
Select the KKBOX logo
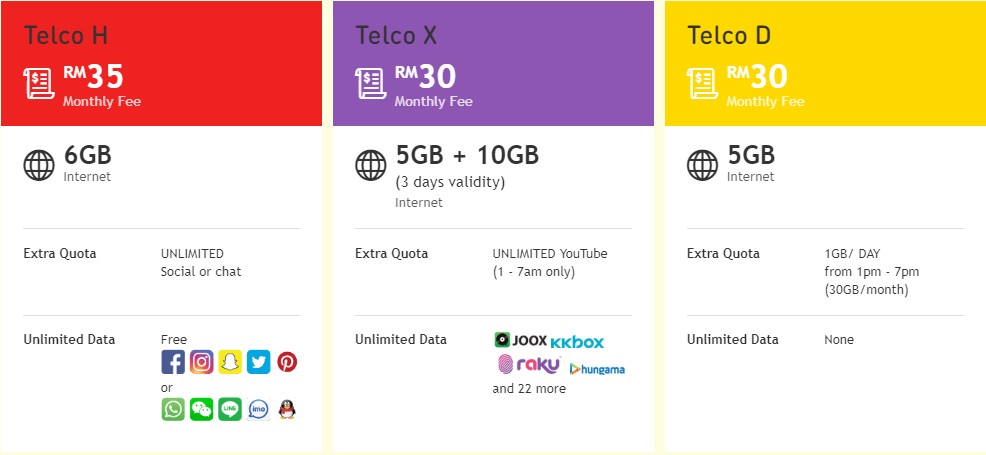577,343
